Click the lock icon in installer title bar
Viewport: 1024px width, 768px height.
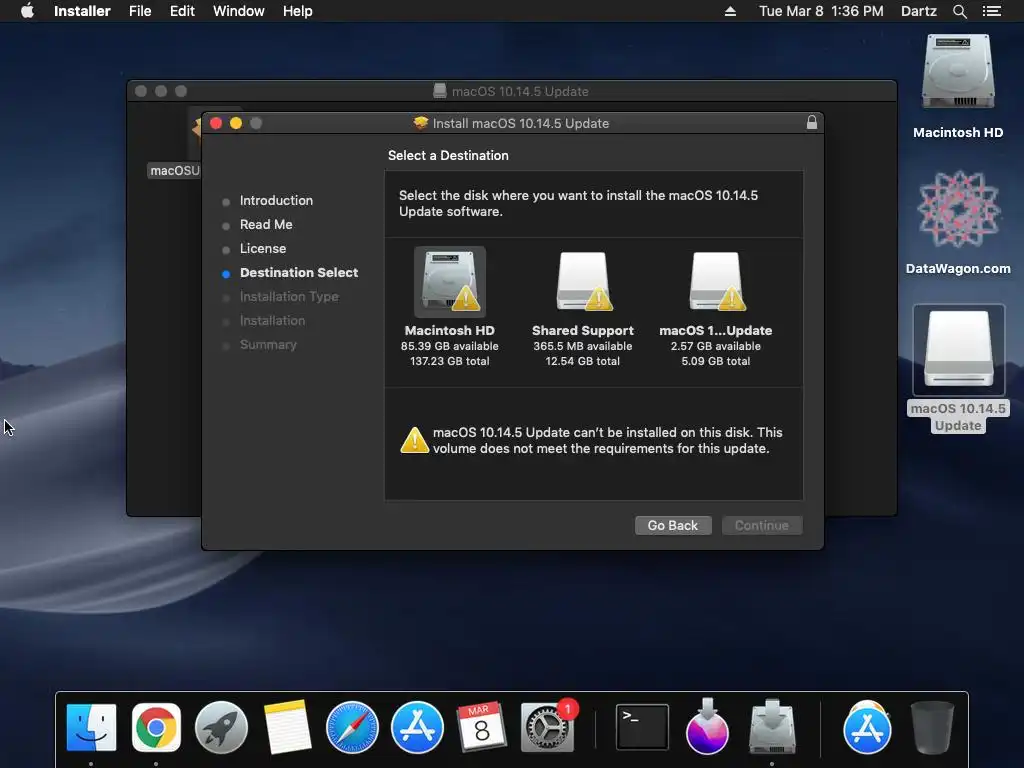(812, 122)
